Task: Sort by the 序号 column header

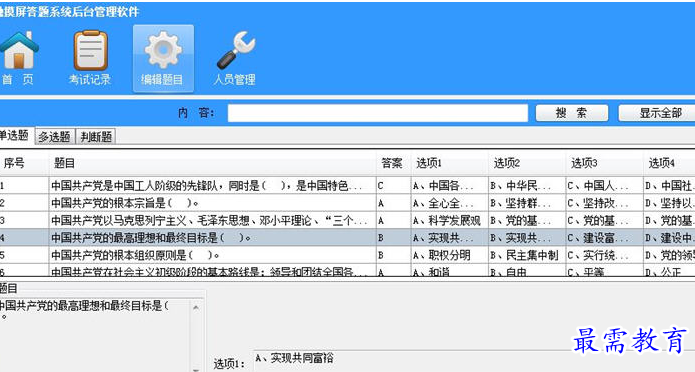Action: point(24,163)
